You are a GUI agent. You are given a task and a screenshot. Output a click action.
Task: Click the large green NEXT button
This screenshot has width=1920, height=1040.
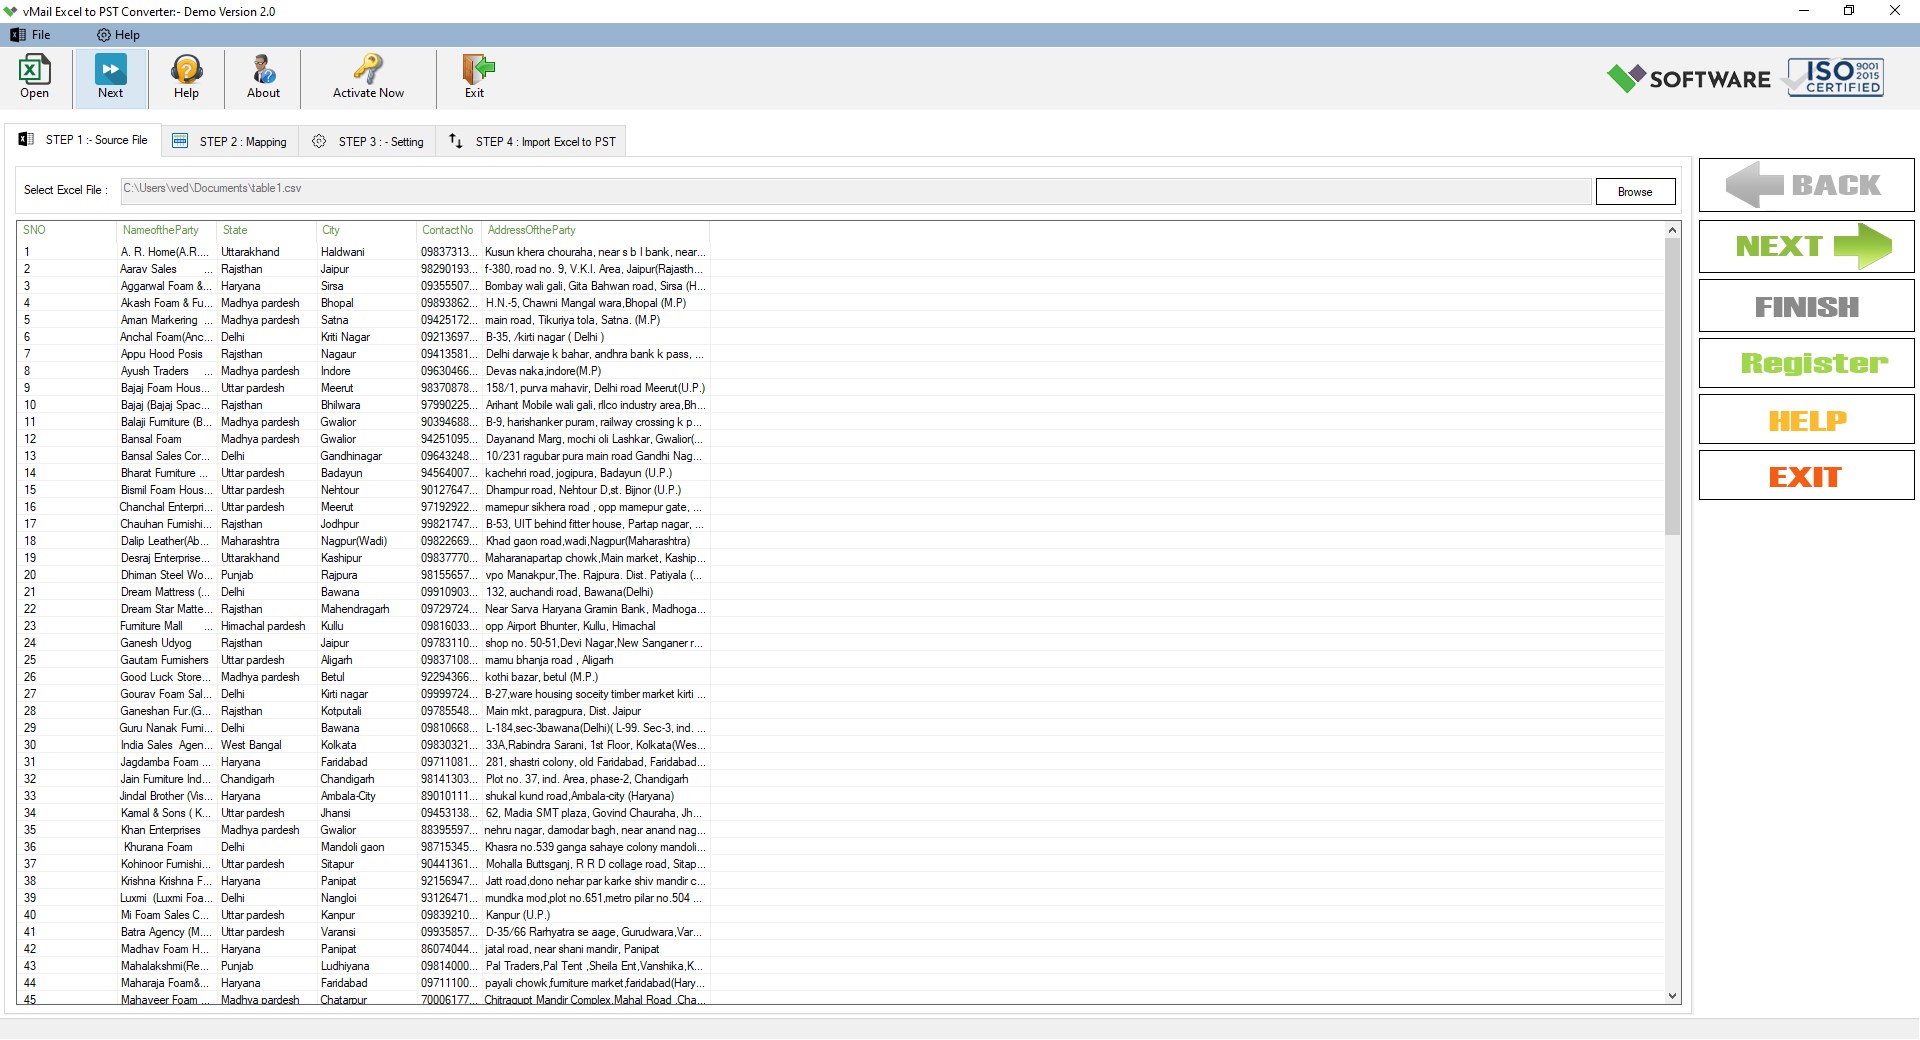1806,246
